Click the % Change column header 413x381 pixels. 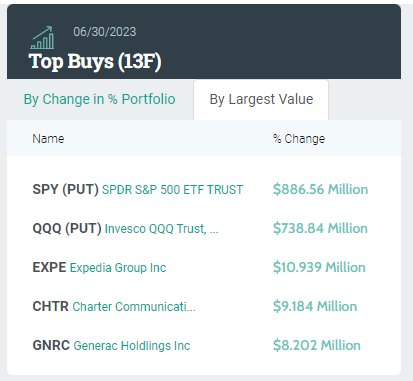(x=299, y=139)
